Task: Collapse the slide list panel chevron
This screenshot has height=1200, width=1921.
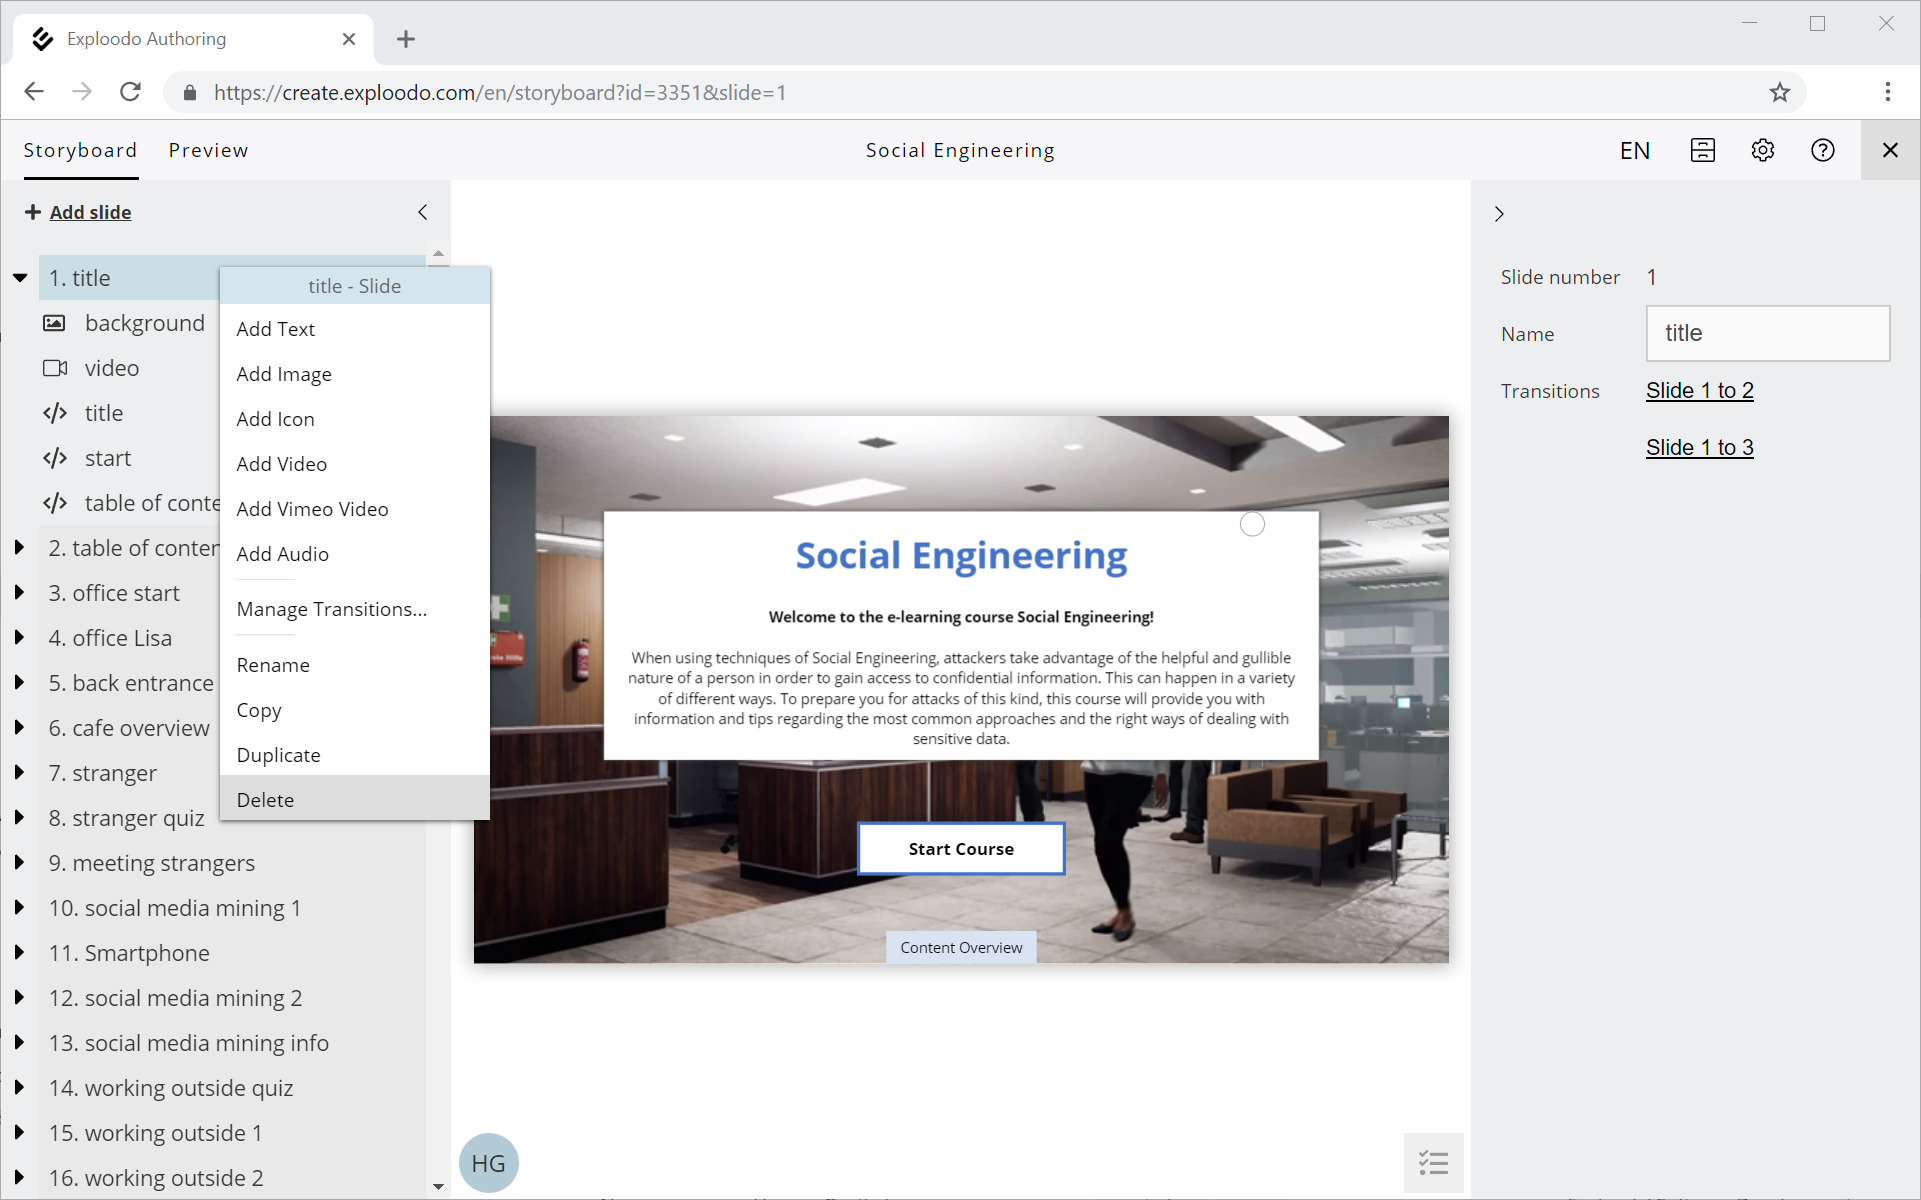Action: [423, 212]
